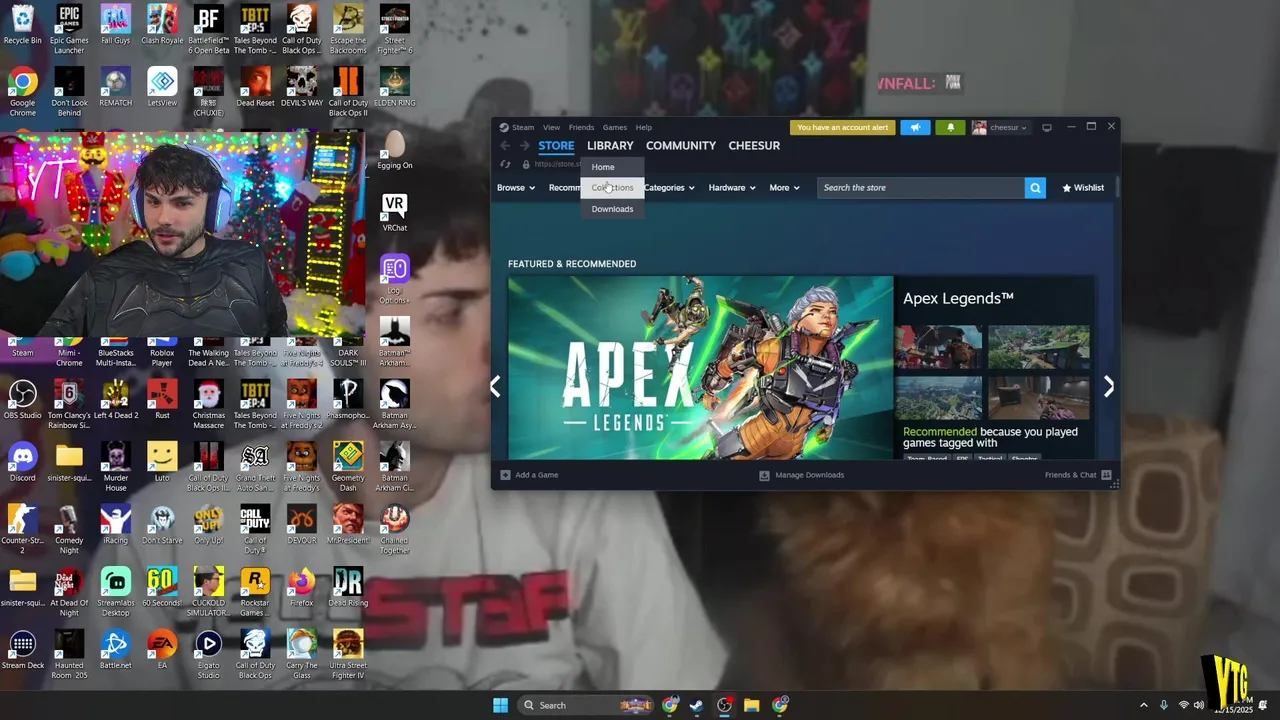Select Roblox Player desktop icon
This screenshot has width=1280, height=720.
pyautogui.click(x=162, y=352)
